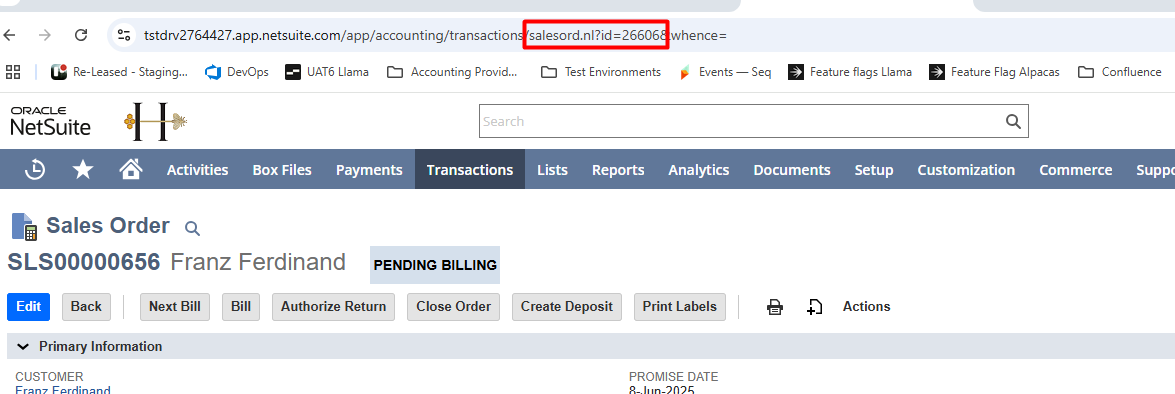
Task: Click the Sales Order document icon
Action: click(24, 227)
